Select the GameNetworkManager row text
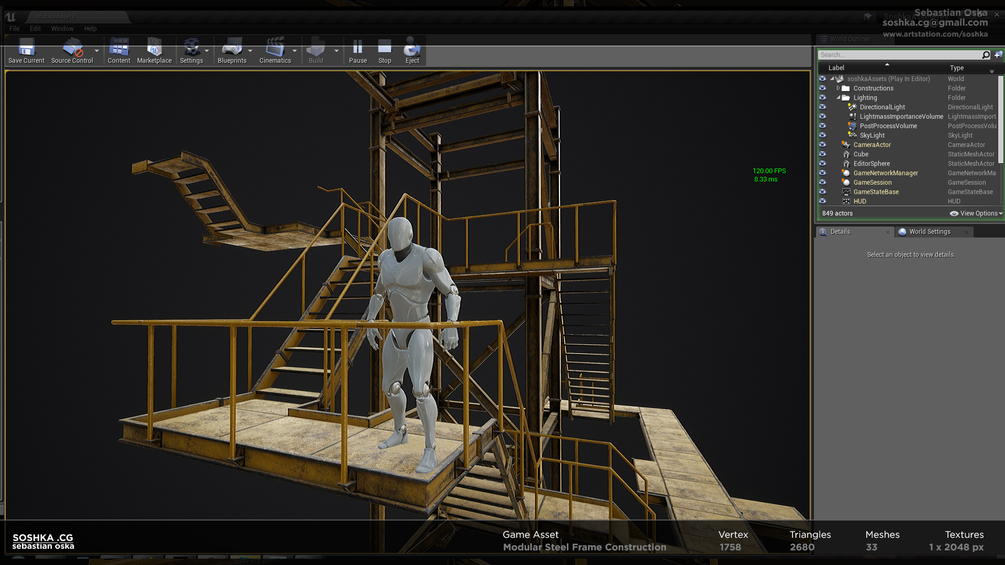The width and height of the screenshot is (1005, 565). [885, 173]
